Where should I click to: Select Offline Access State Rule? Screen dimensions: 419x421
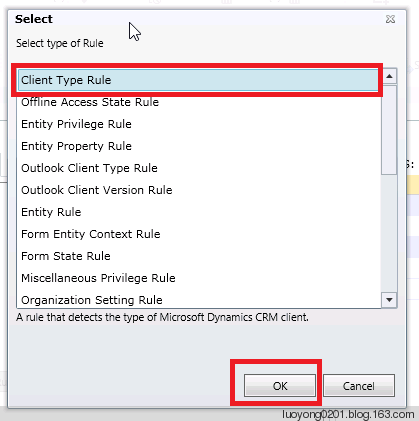pos(199,102)
